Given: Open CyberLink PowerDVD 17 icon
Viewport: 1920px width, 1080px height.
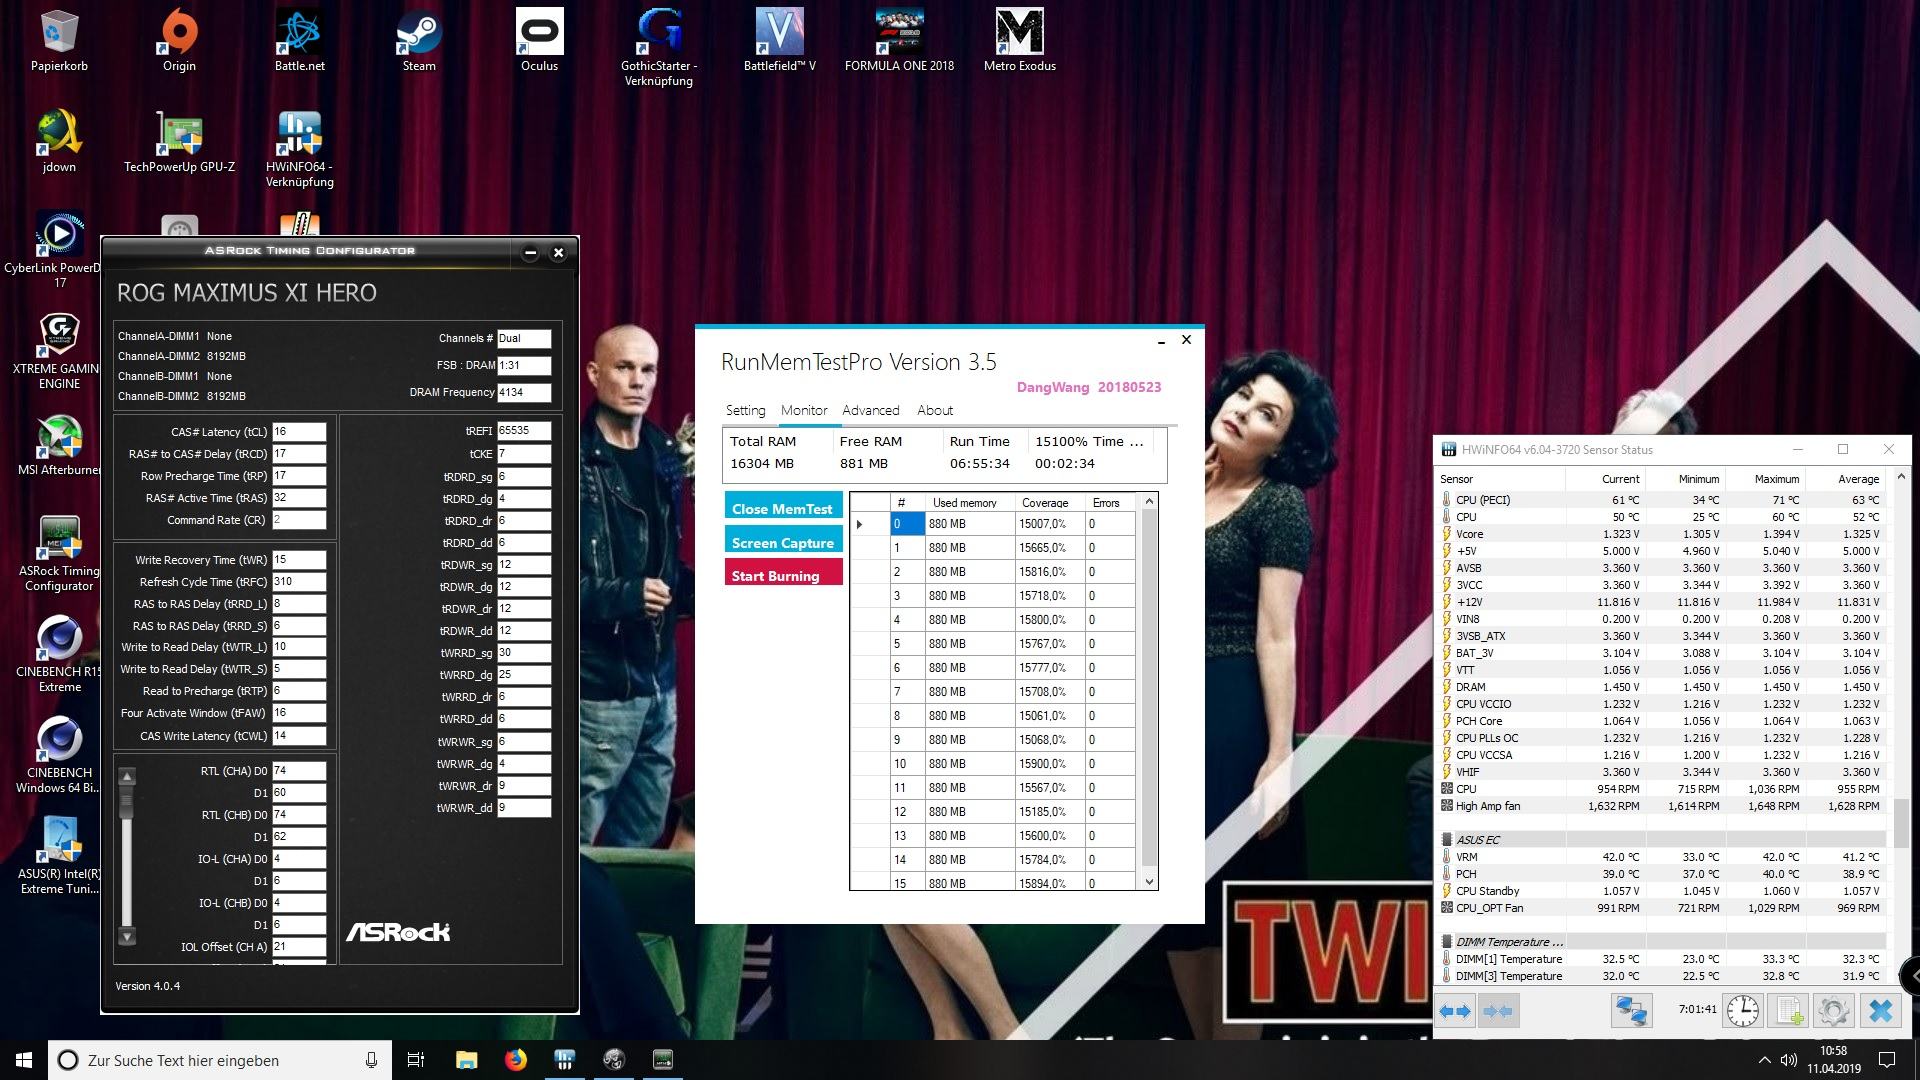Looking at the screenshot, I should [59, 249].
